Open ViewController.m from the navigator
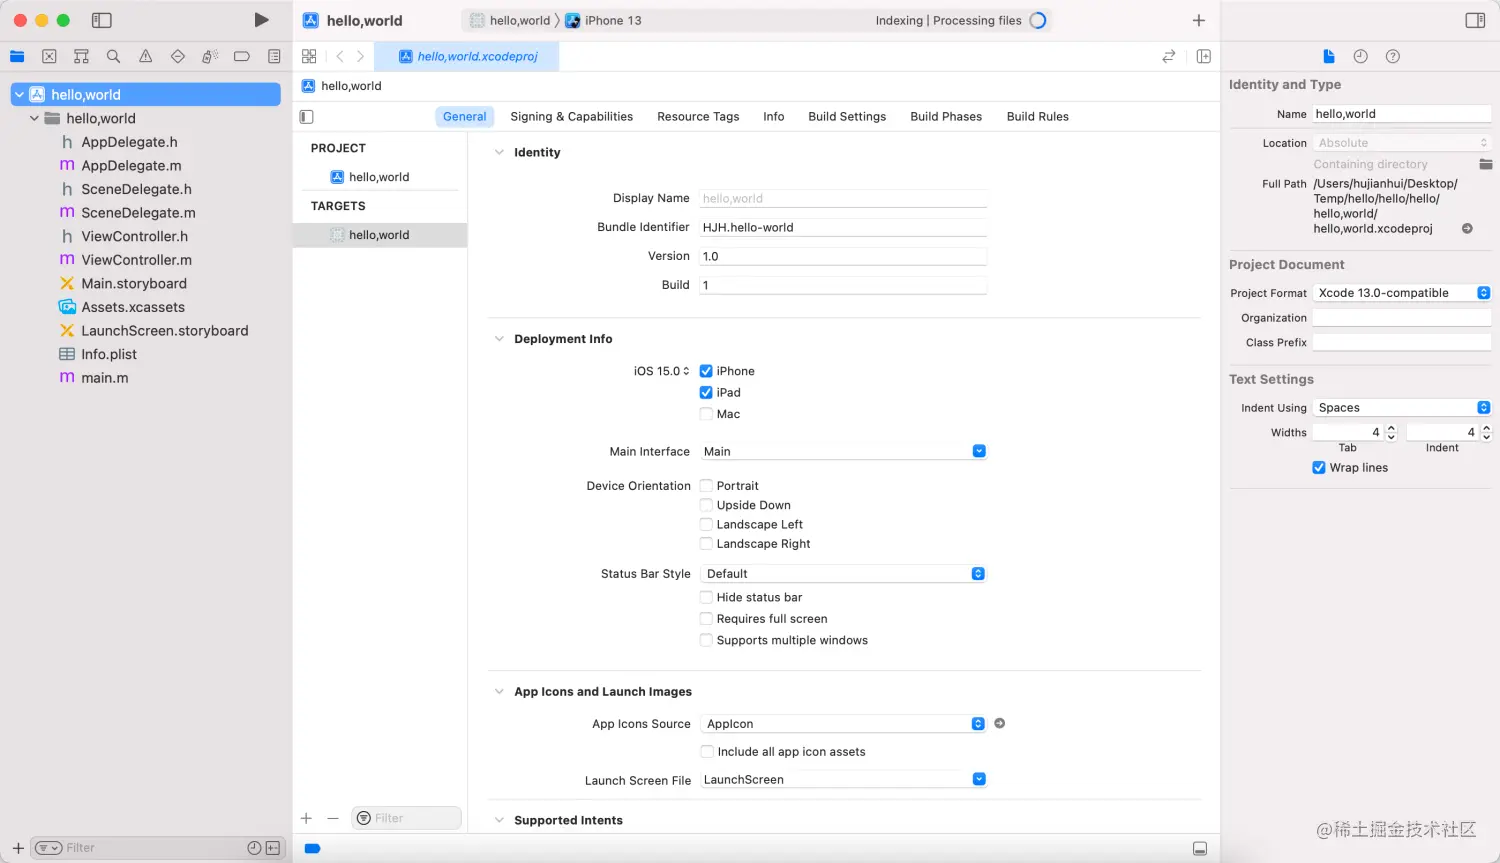 [135, 259]
